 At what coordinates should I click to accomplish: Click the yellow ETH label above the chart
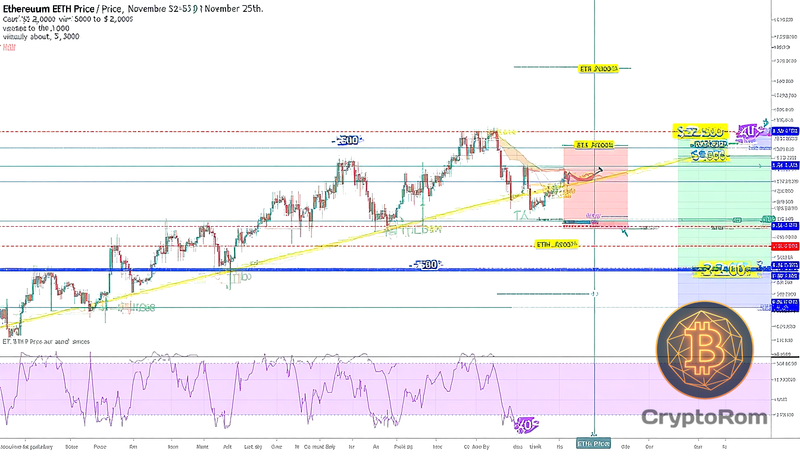point(599,69)
